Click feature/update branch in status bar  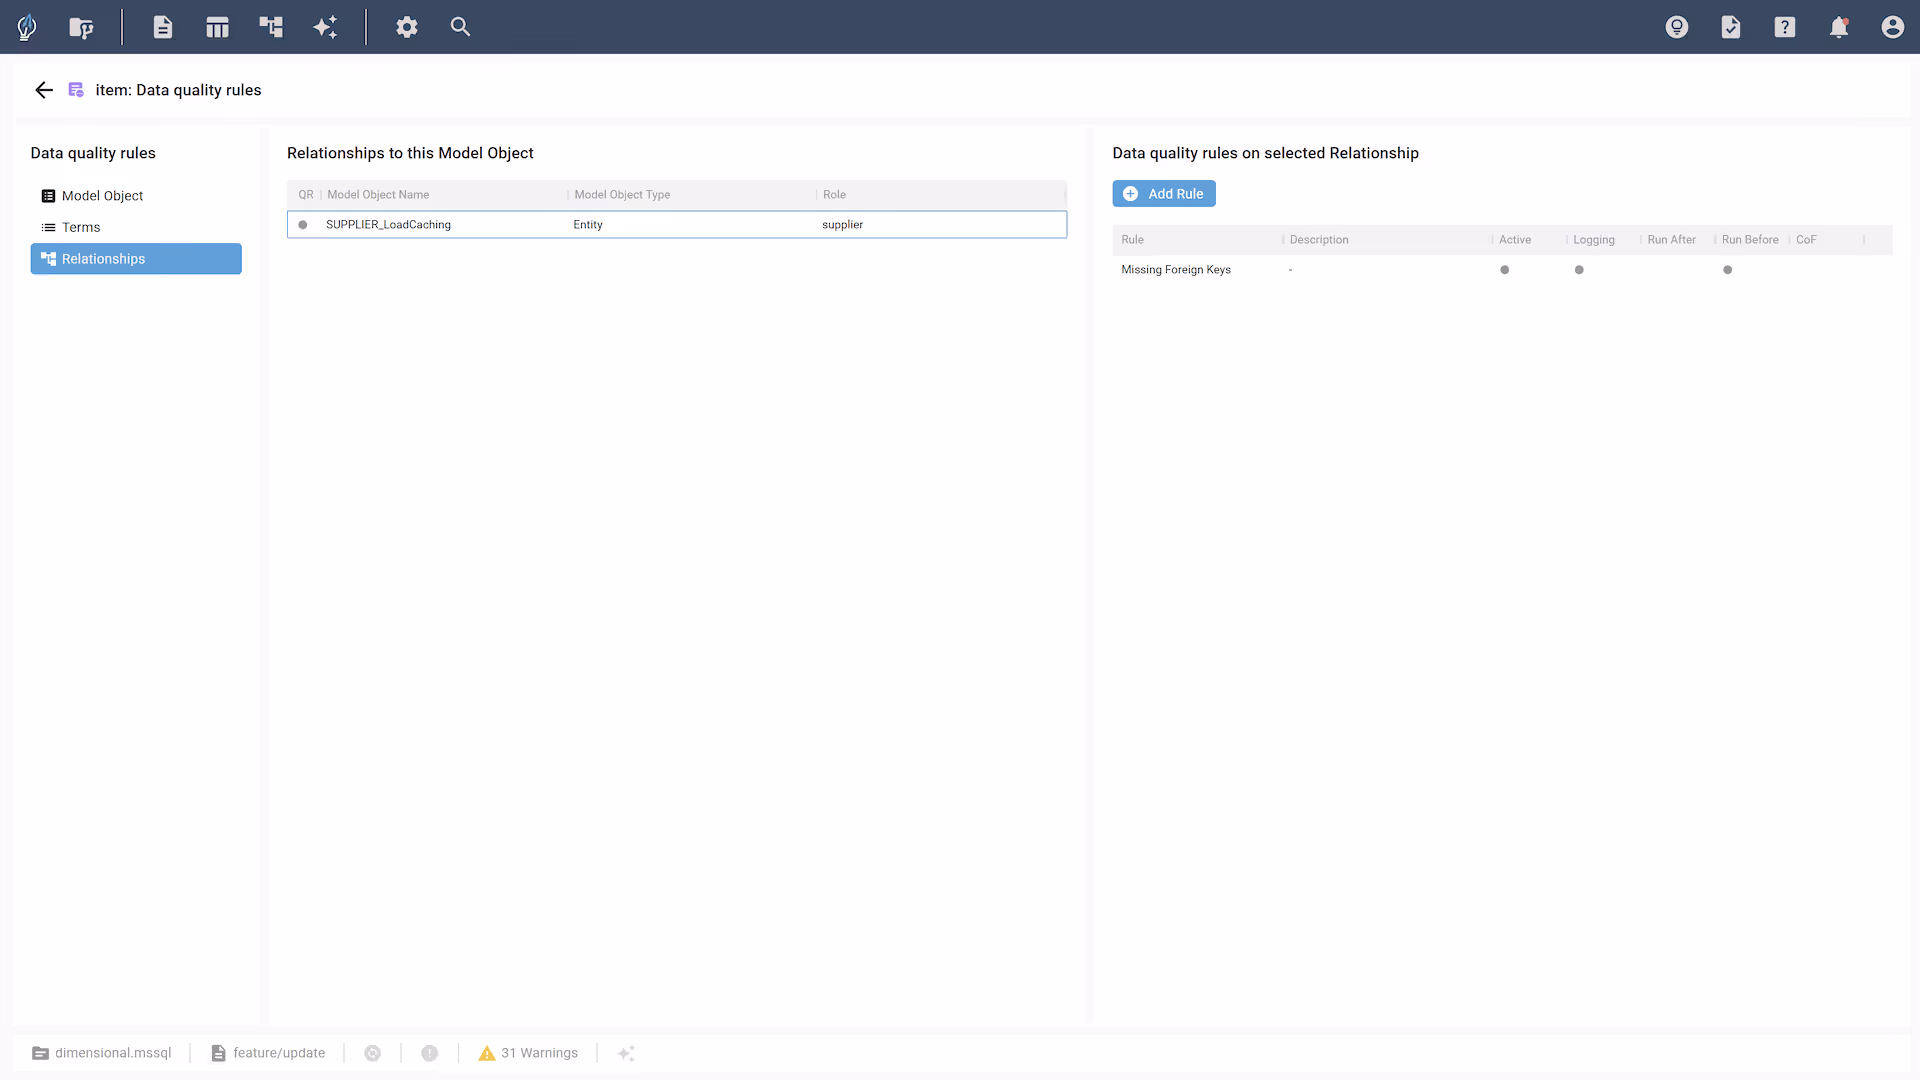tap(268, 1053)
